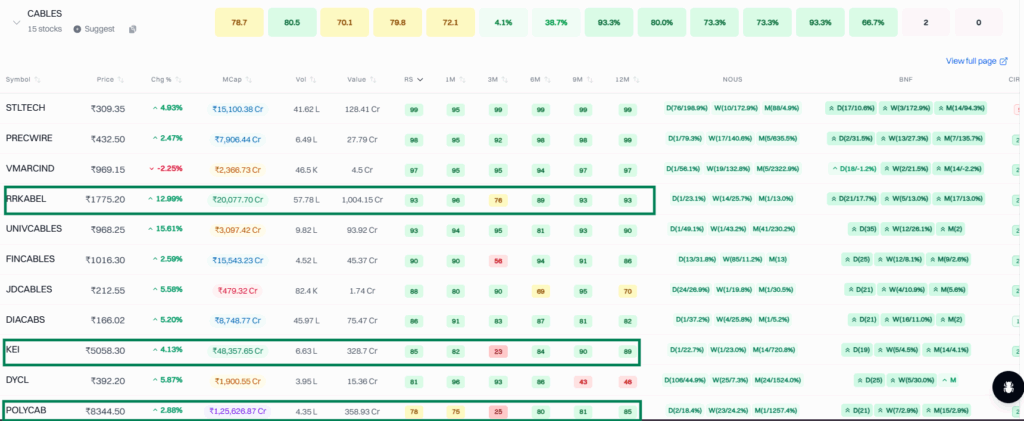Open PRECWIRE stock symbol
Image resolution: width=1024 pixels, height=421 pixels.
29,138
